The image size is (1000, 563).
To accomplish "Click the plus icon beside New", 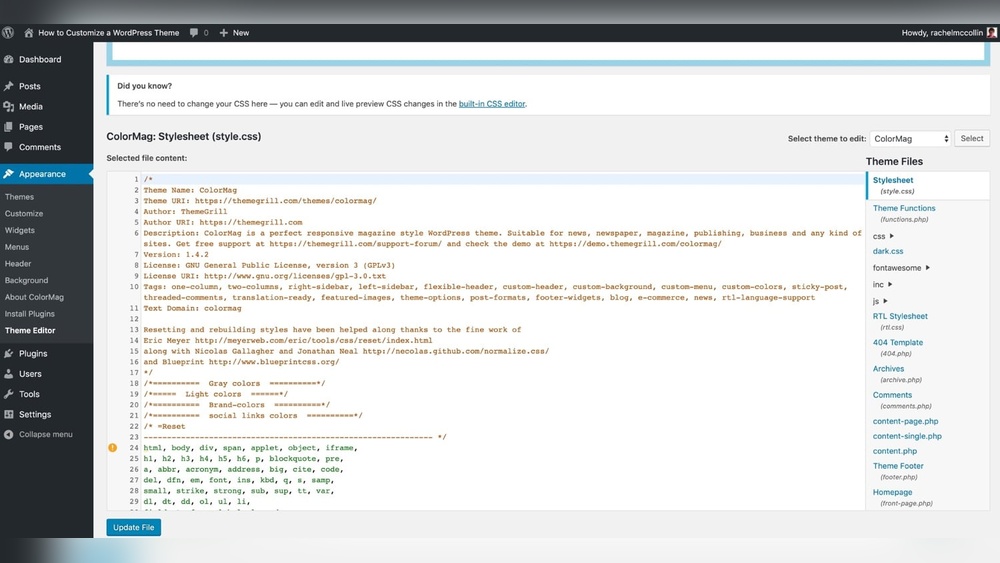I will pos(224,33).
